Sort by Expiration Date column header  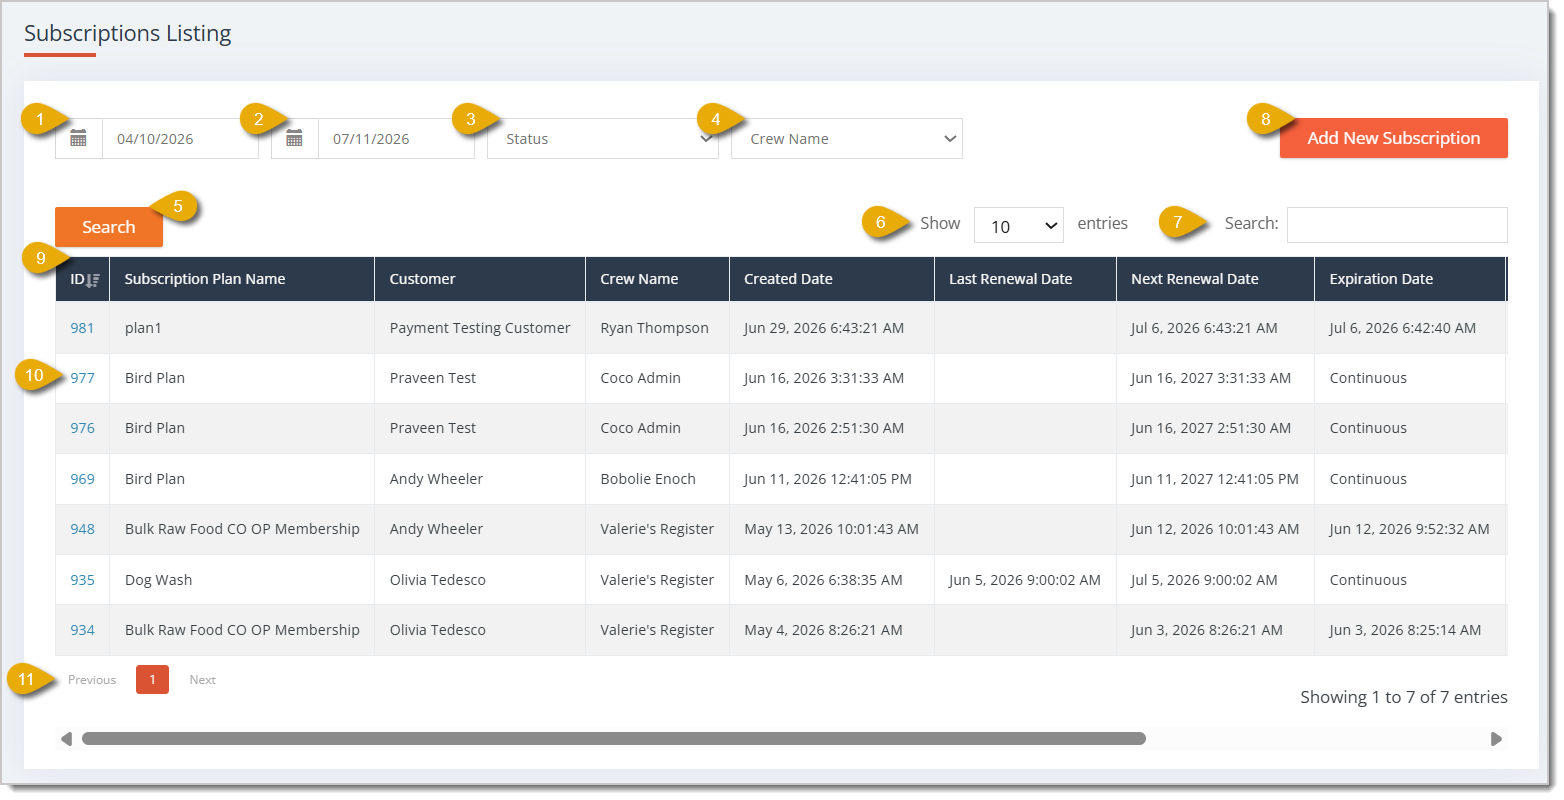point(1410,279)
